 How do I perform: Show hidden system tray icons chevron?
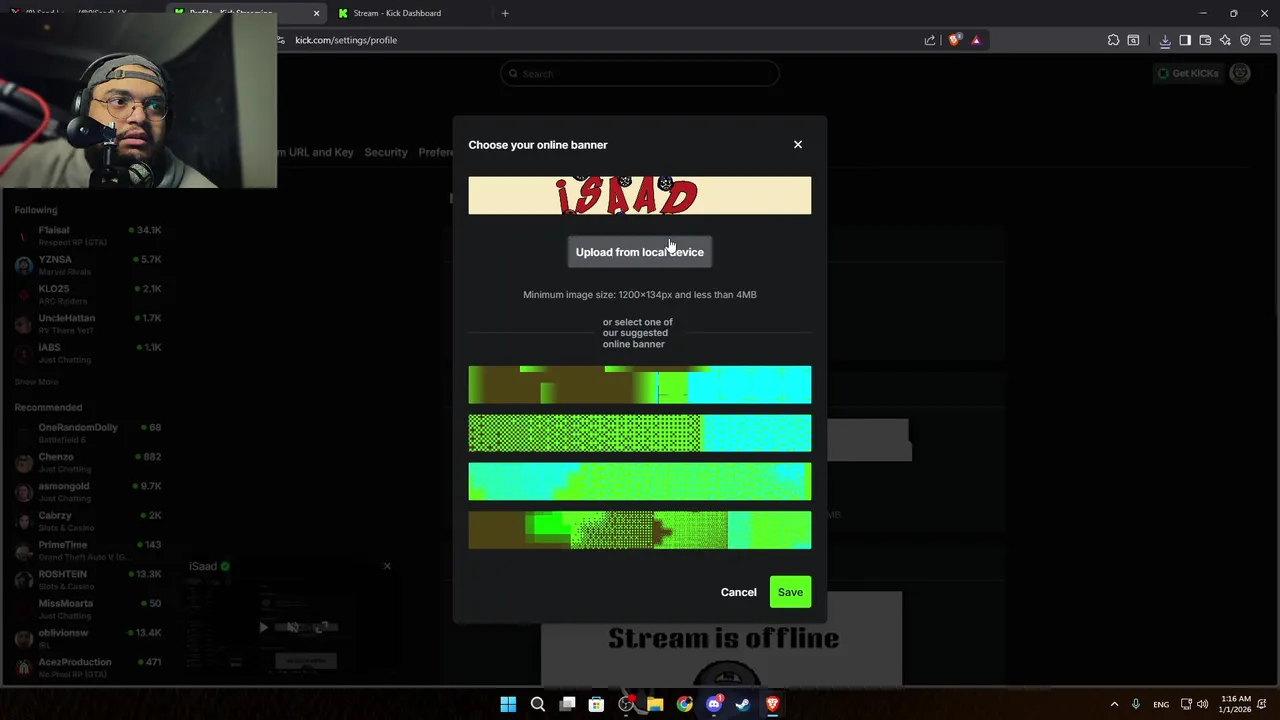1114,705
